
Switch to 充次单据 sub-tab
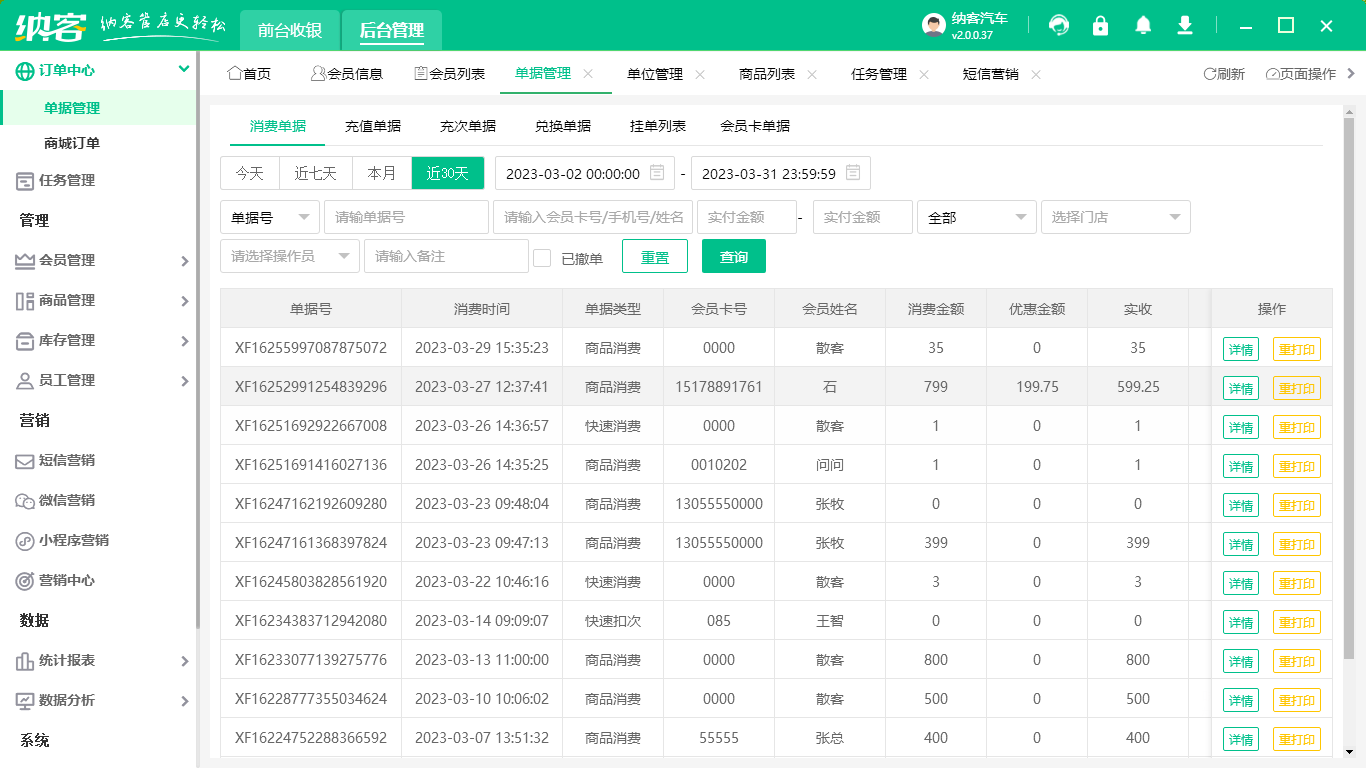468,126
